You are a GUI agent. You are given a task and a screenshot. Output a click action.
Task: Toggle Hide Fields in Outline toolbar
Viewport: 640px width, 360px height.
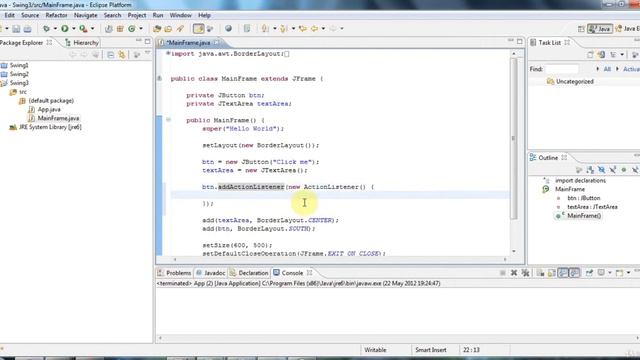(601, 170)
